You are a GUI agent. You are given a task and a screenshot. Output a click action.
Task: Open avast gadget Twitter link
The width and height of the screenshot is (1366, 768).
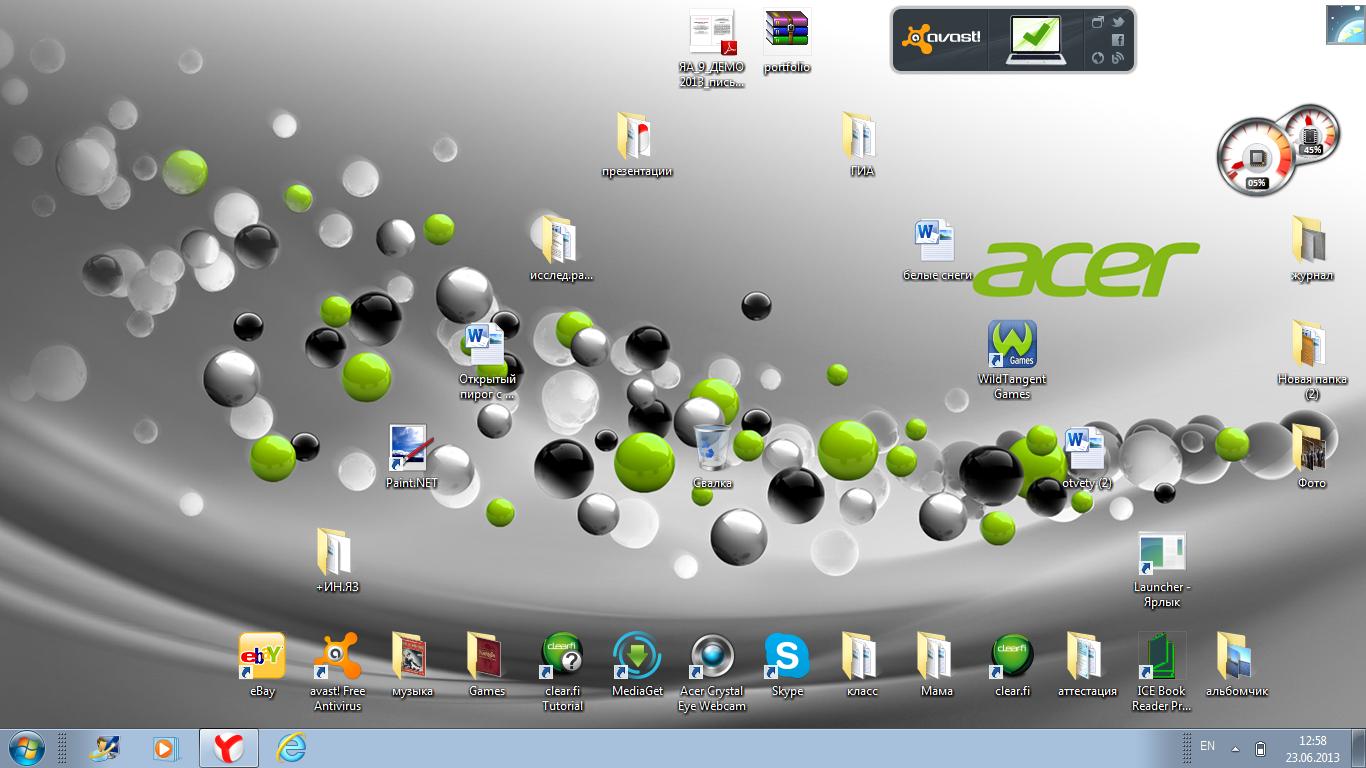point(1118,22)
